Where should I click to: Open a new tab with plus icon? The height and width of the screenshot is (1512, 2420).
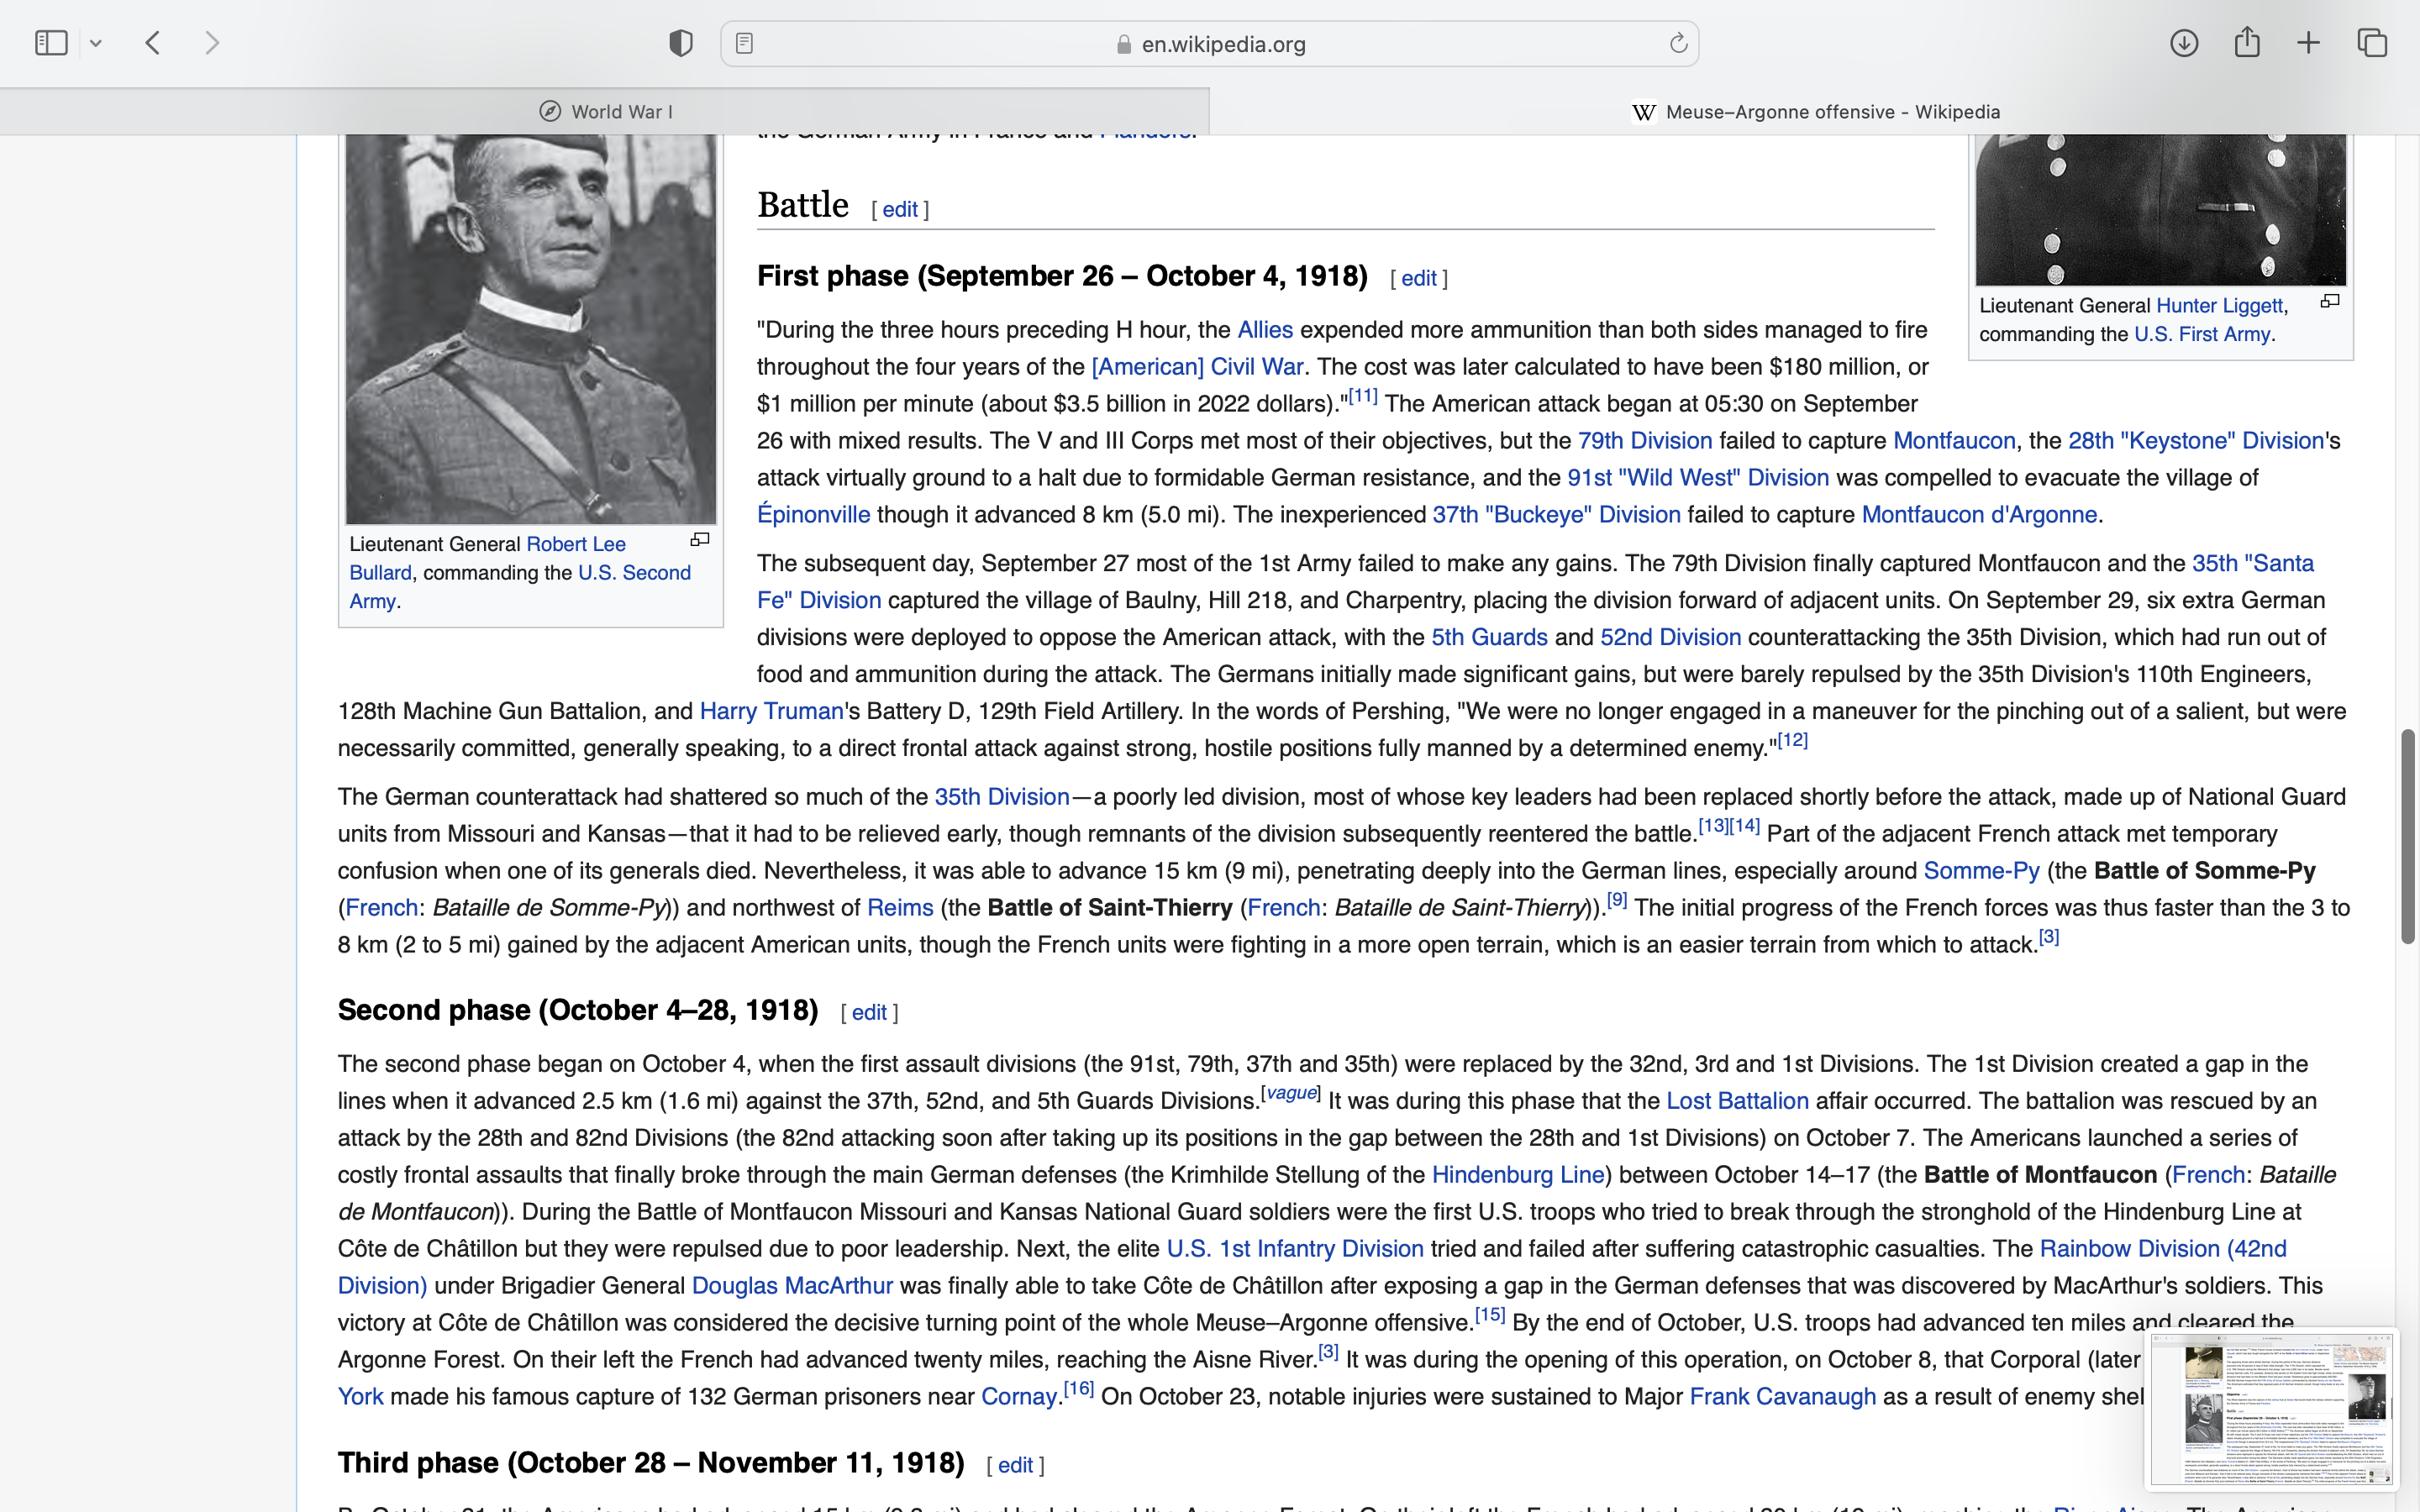tap(2308, 43)
